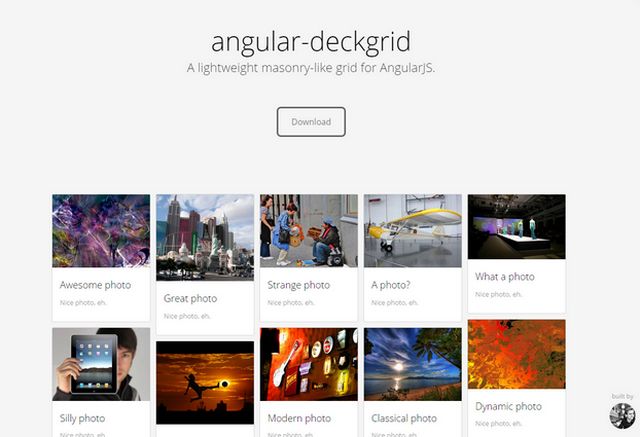
Task: Open the 'What a photo' title
Action: click(505, 277)
